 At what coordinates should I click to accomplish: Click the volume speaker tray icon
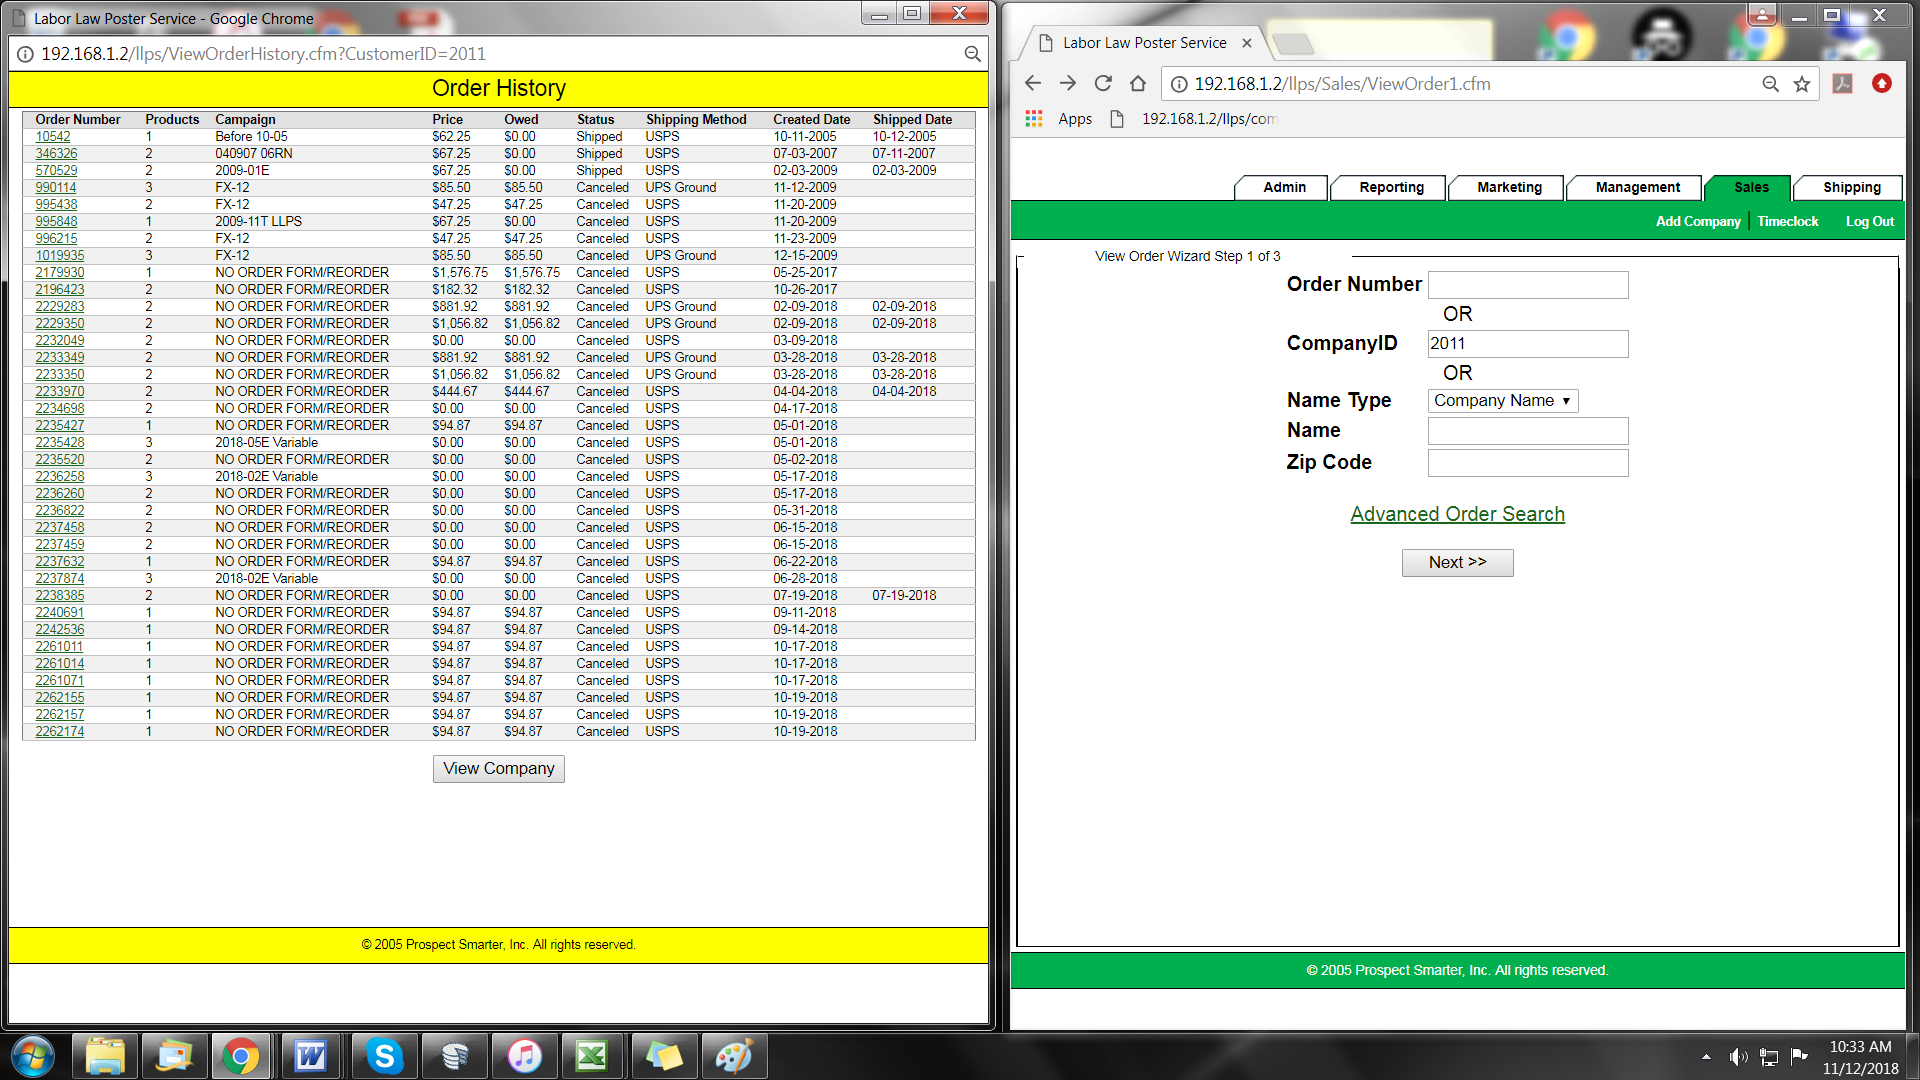coord(1739,1057)
